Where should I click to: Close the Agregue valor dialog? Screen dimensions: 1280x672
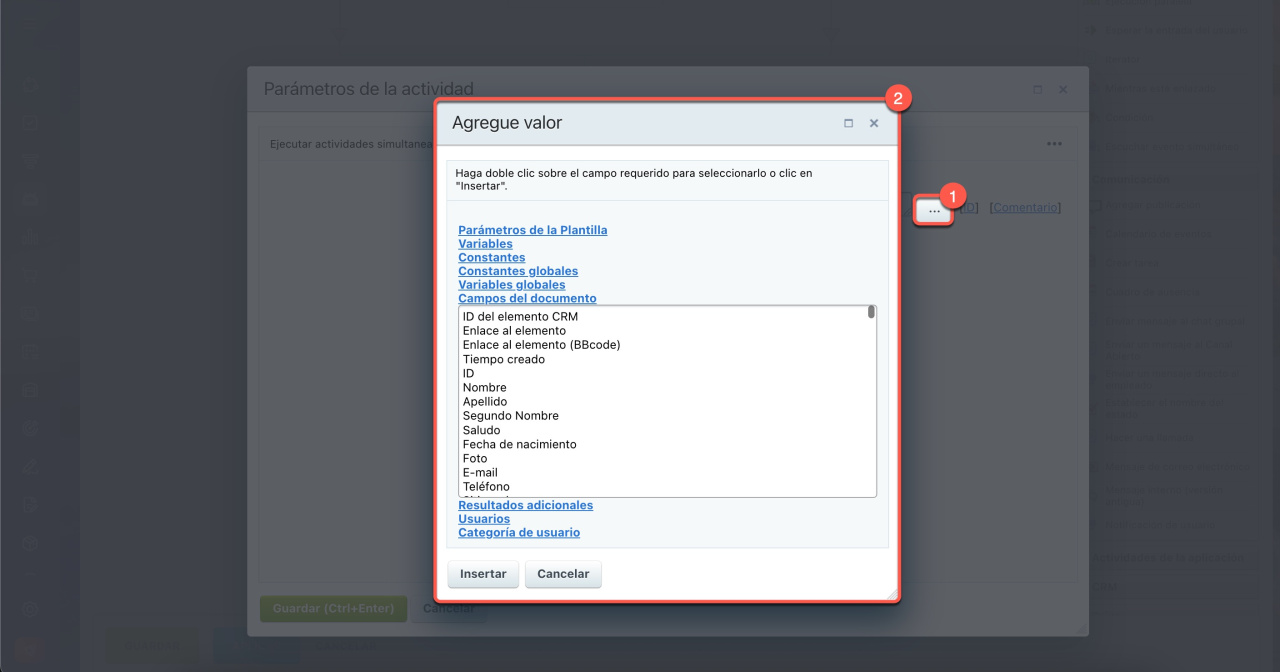(x=874, y=123)
